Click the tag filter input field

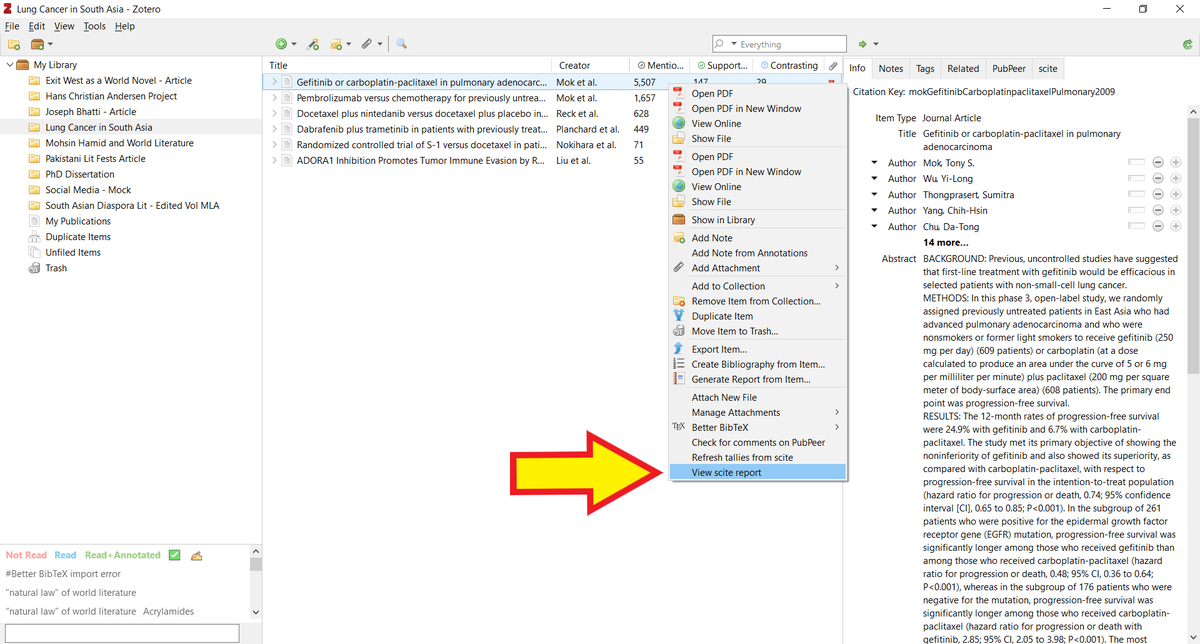pos(123,633)
